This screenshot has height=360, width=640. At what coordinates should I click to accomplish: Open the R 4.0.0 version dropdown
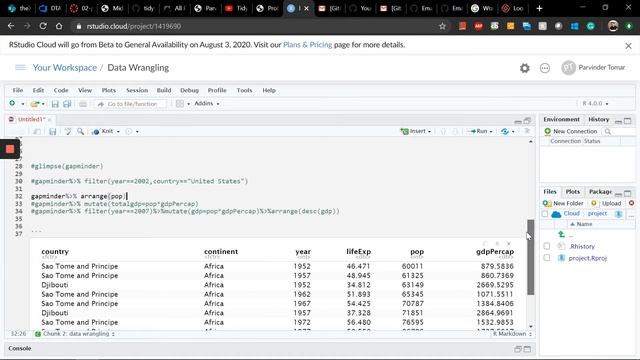coord(595,104)
